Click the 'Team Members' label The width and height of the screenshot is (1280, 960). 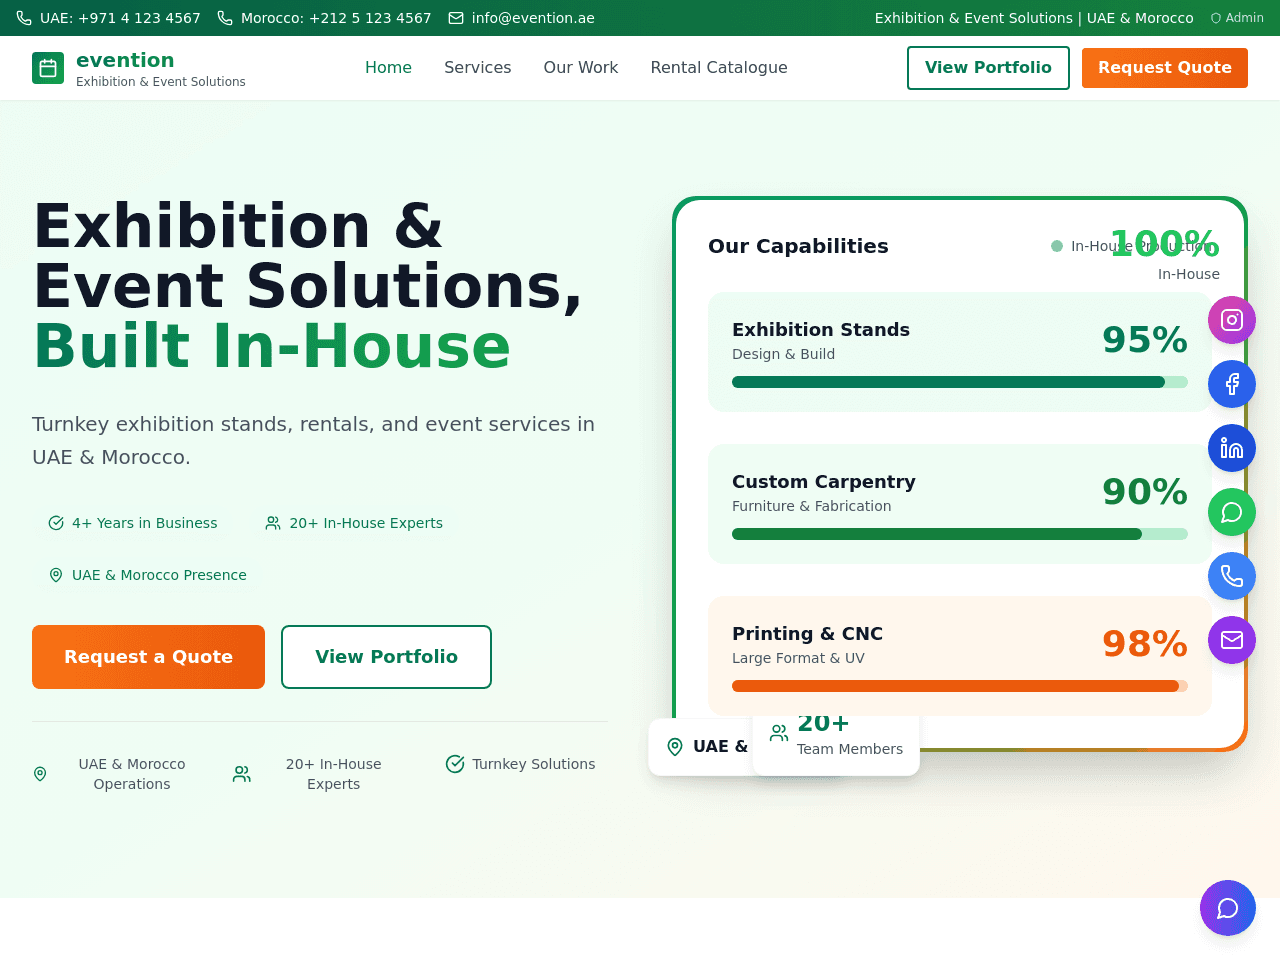click(850, 749)
